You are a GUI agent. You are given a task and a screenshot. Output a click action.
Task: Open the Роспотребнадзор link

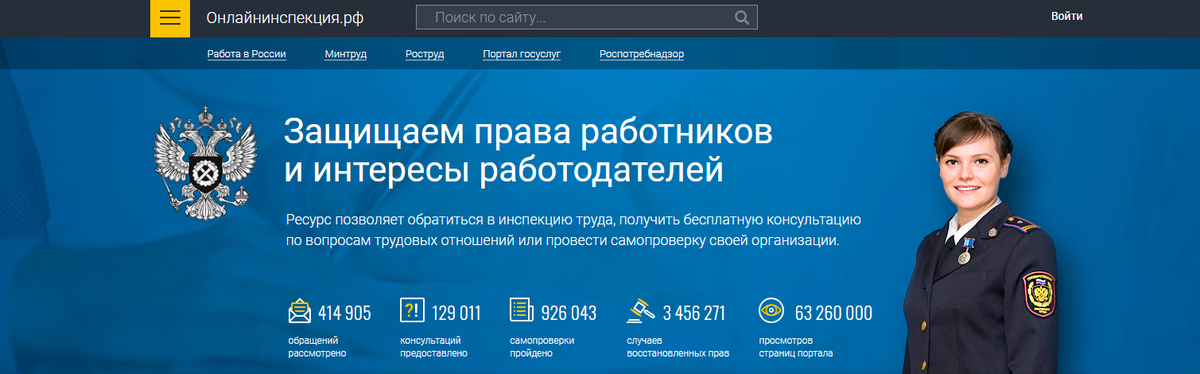click(x=642, y=54)
